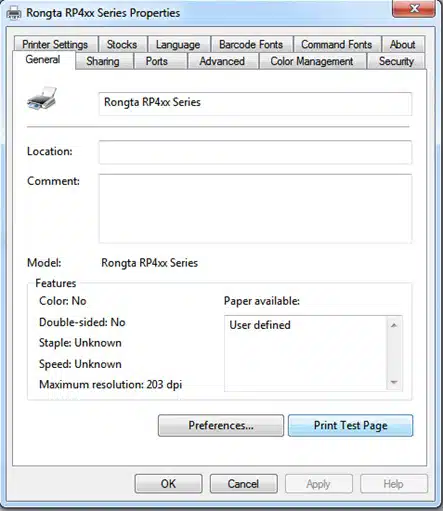
Task: Click the 'Paper available:' label
Action: [x=262, y=301]
